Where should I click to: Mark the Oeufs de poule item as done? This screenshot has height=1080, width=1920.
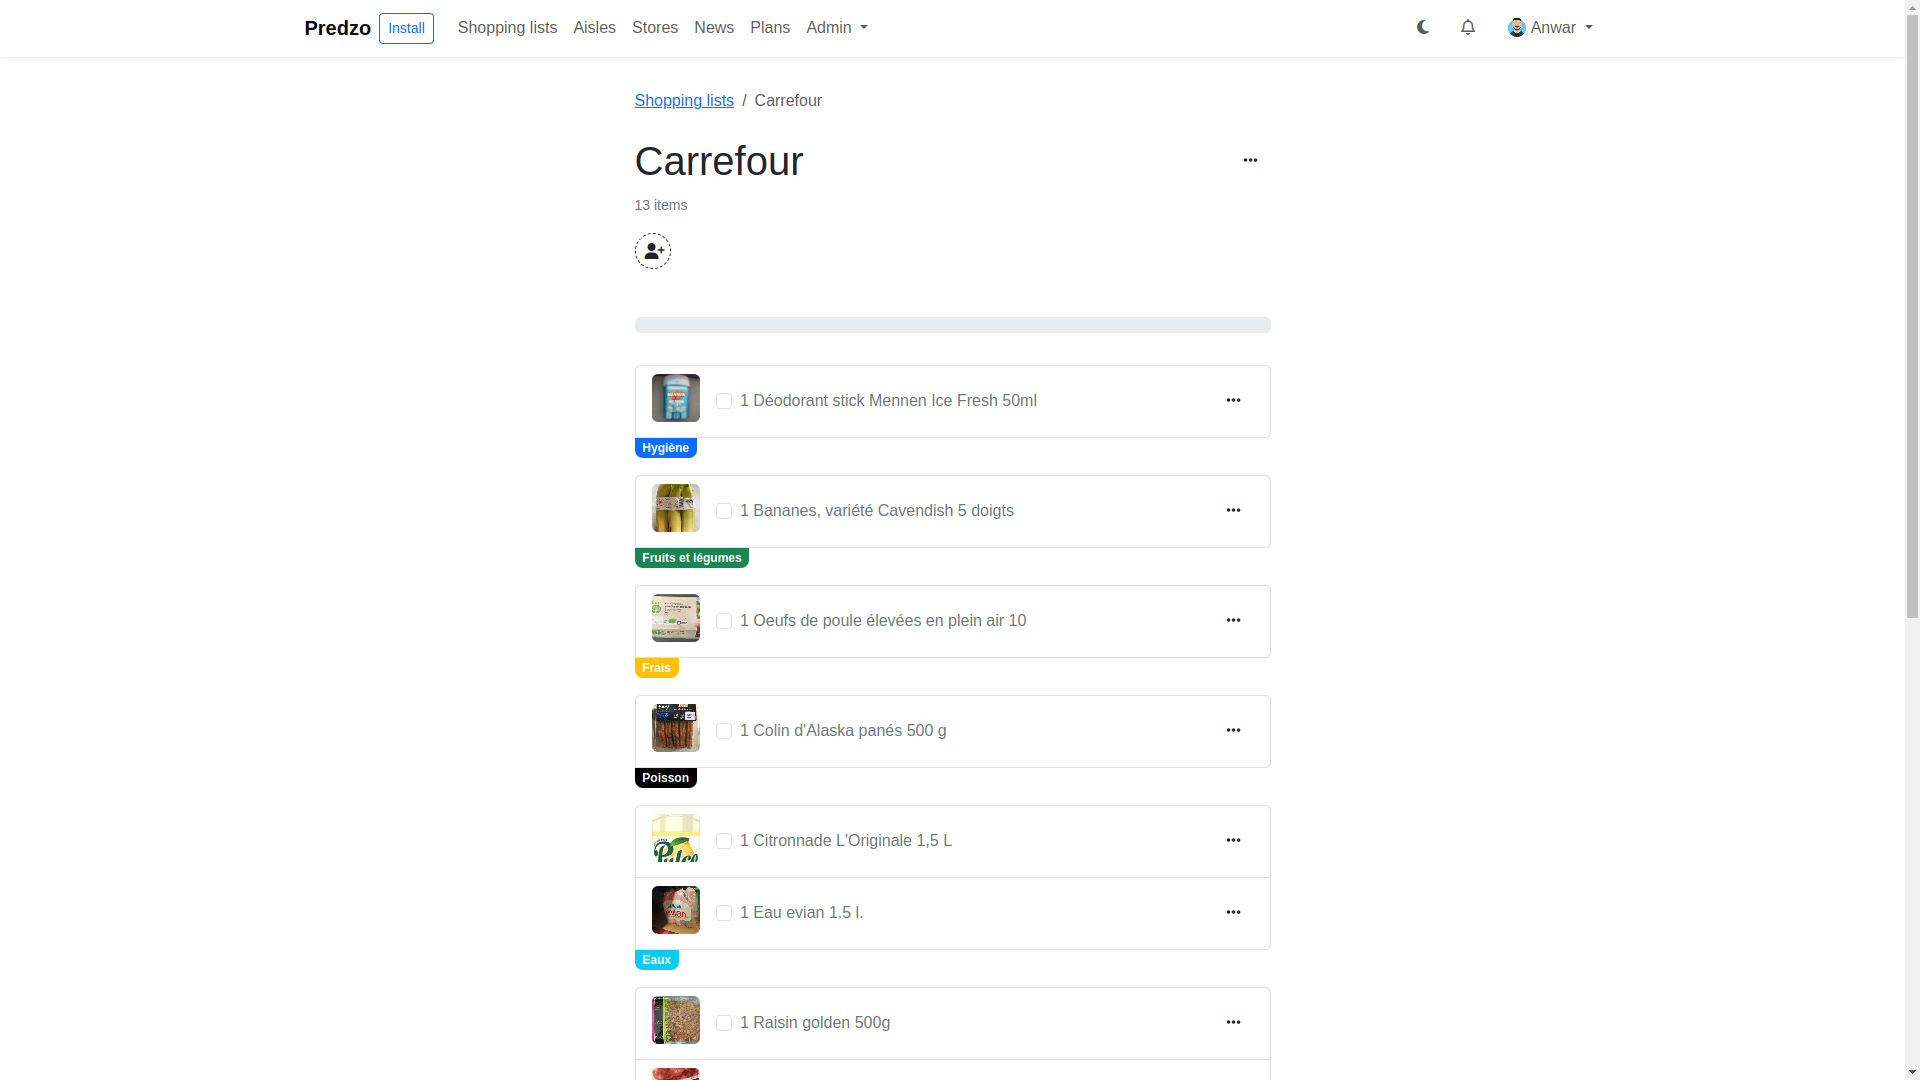tap(724, 621)
